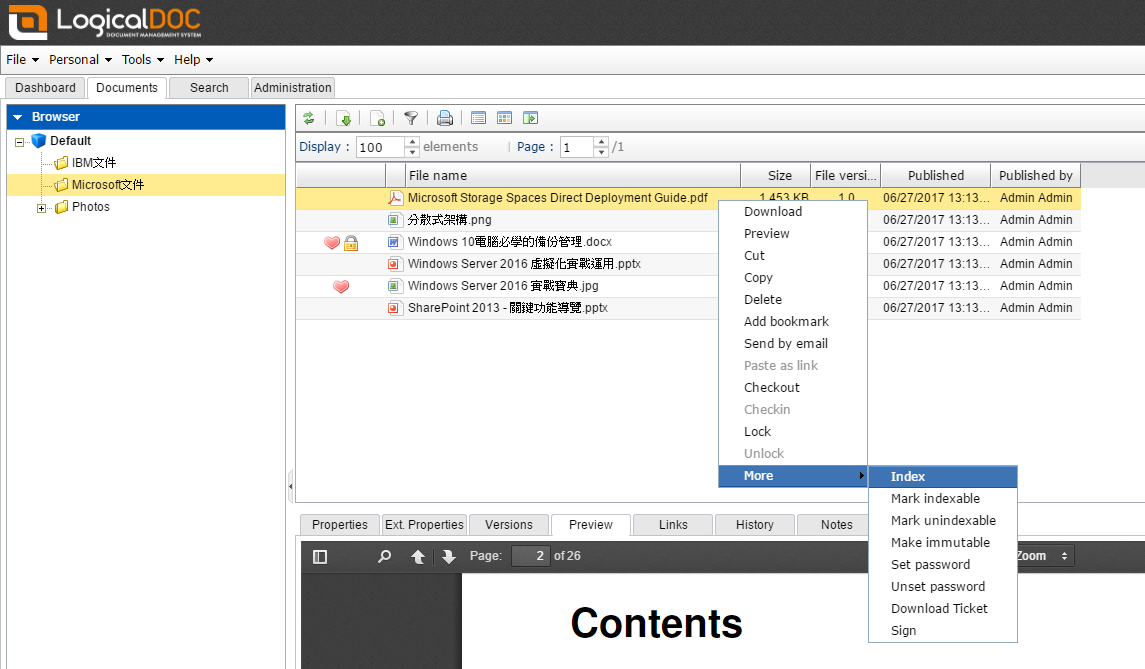Open the Personal menu
Viewport: 1145px width, 669px height.
coord(80,60)
